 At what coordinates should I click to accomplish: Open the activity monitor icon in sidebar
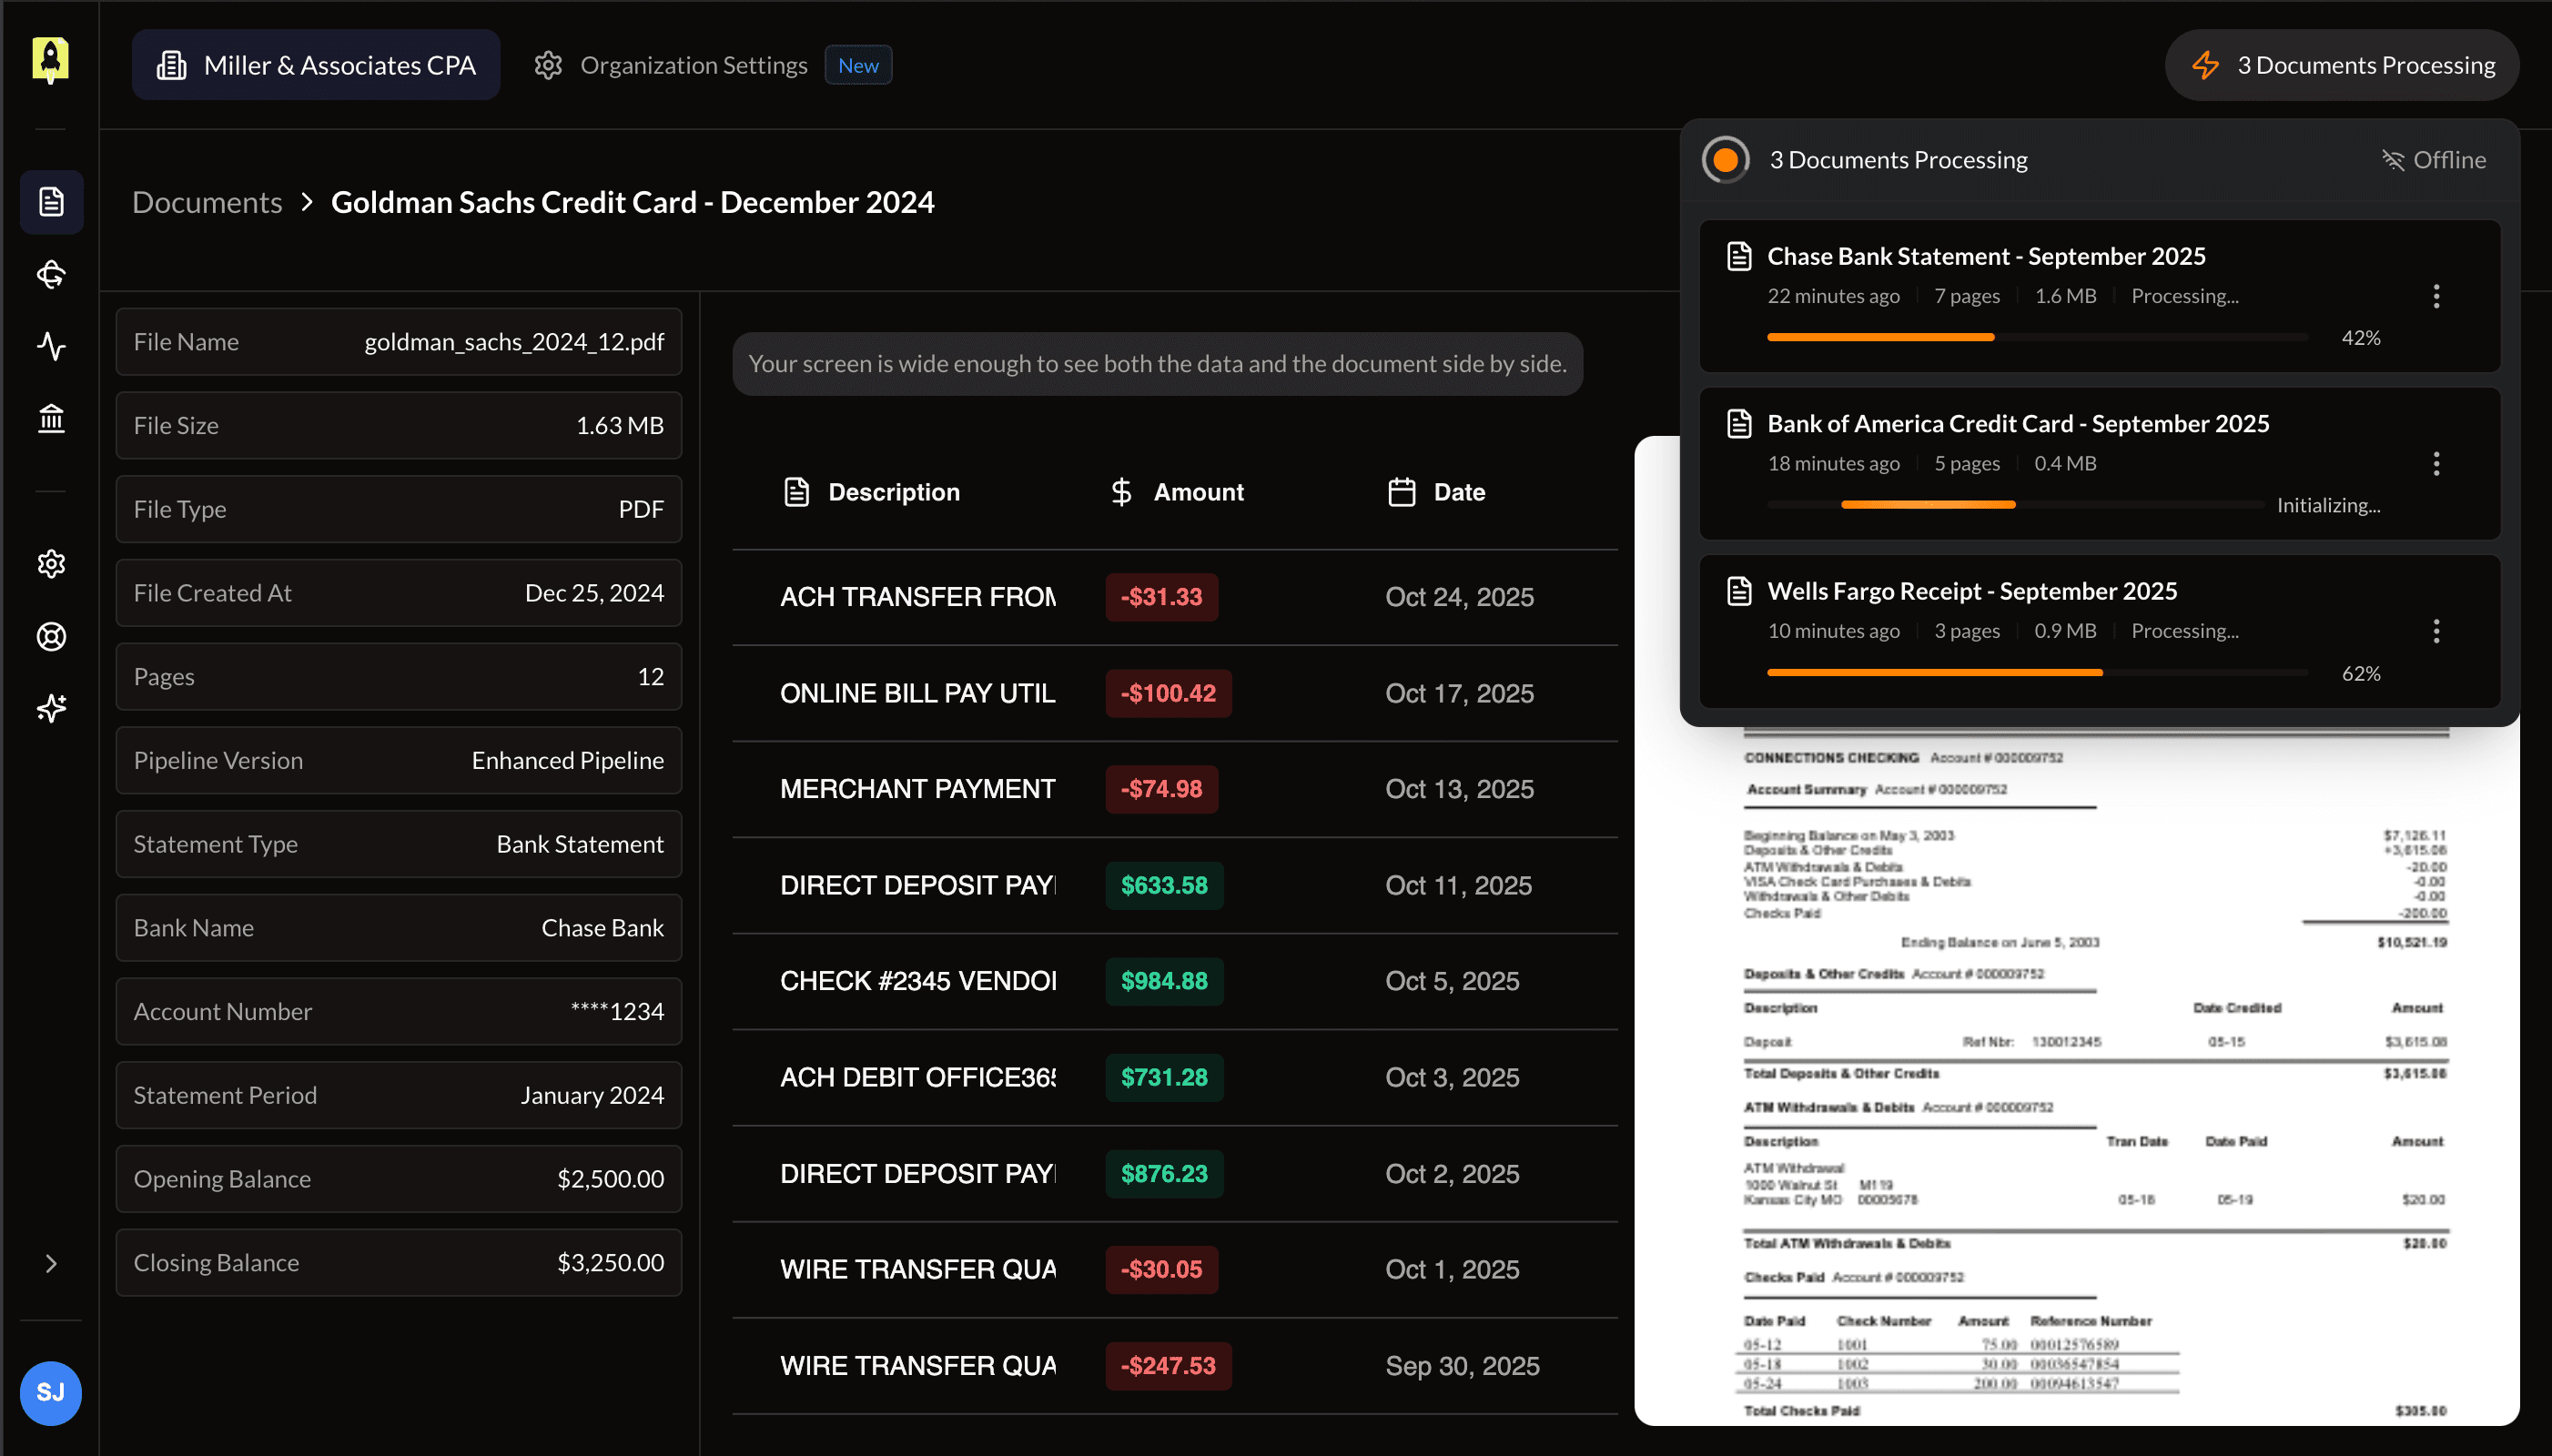(x=51, y=346)
